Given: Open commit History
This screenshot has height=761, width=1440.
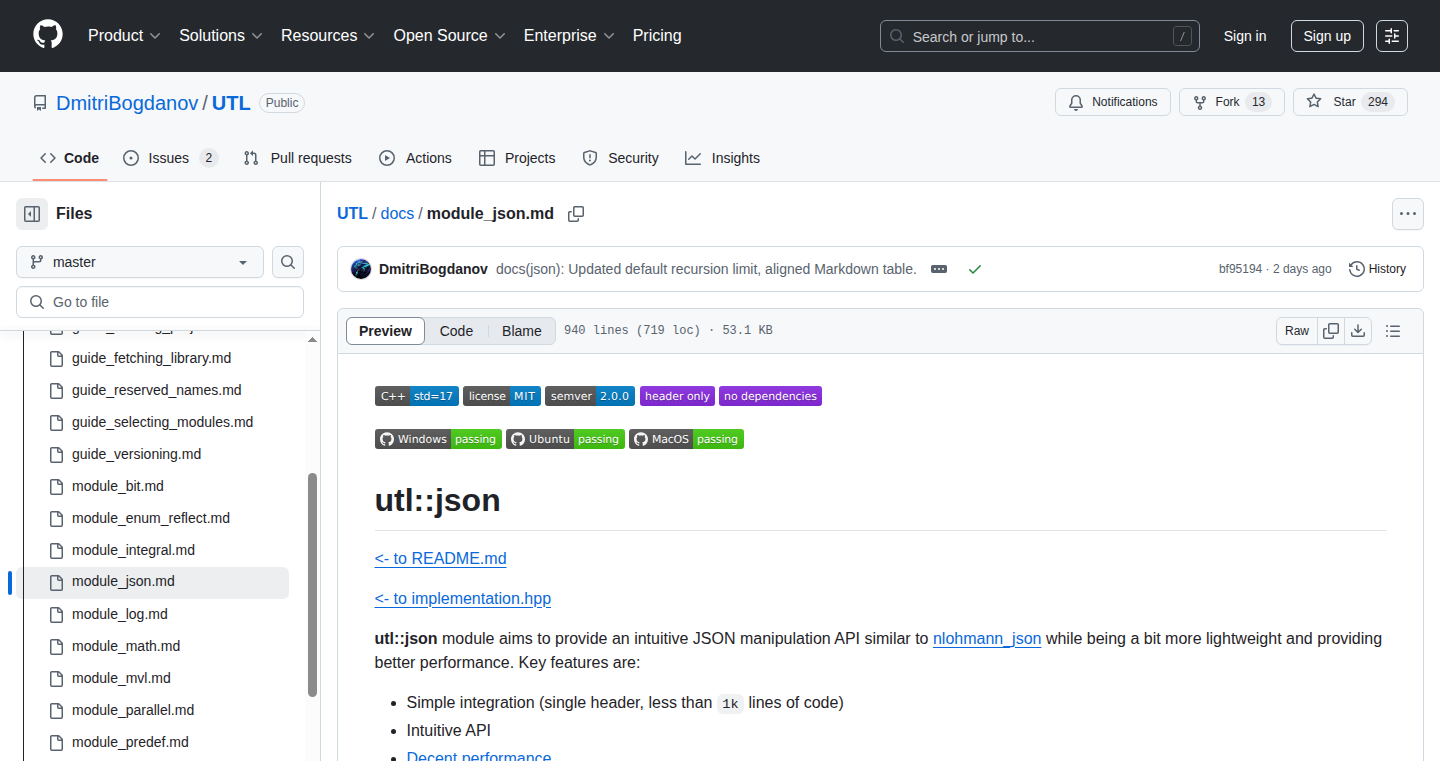Looking at the screenshot, I should pyautogui.click(x=1377, y=269).
